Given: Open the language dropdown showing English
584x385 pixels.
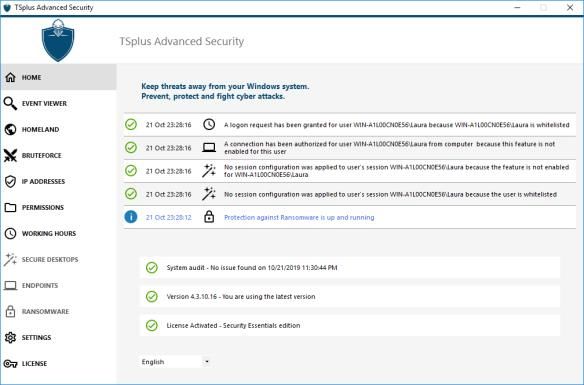Looking at the screenshot, I should [175, 362].
